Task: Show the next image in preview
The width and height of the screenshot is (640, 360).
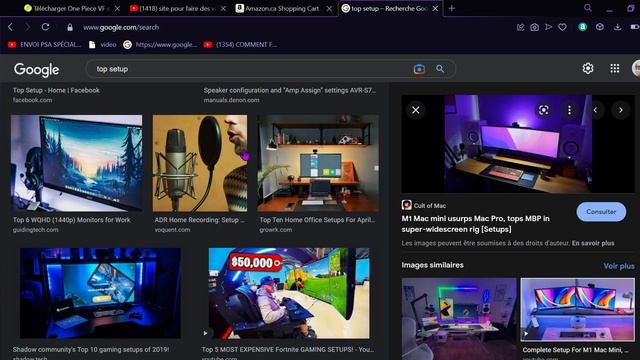Action: [621, 110]
